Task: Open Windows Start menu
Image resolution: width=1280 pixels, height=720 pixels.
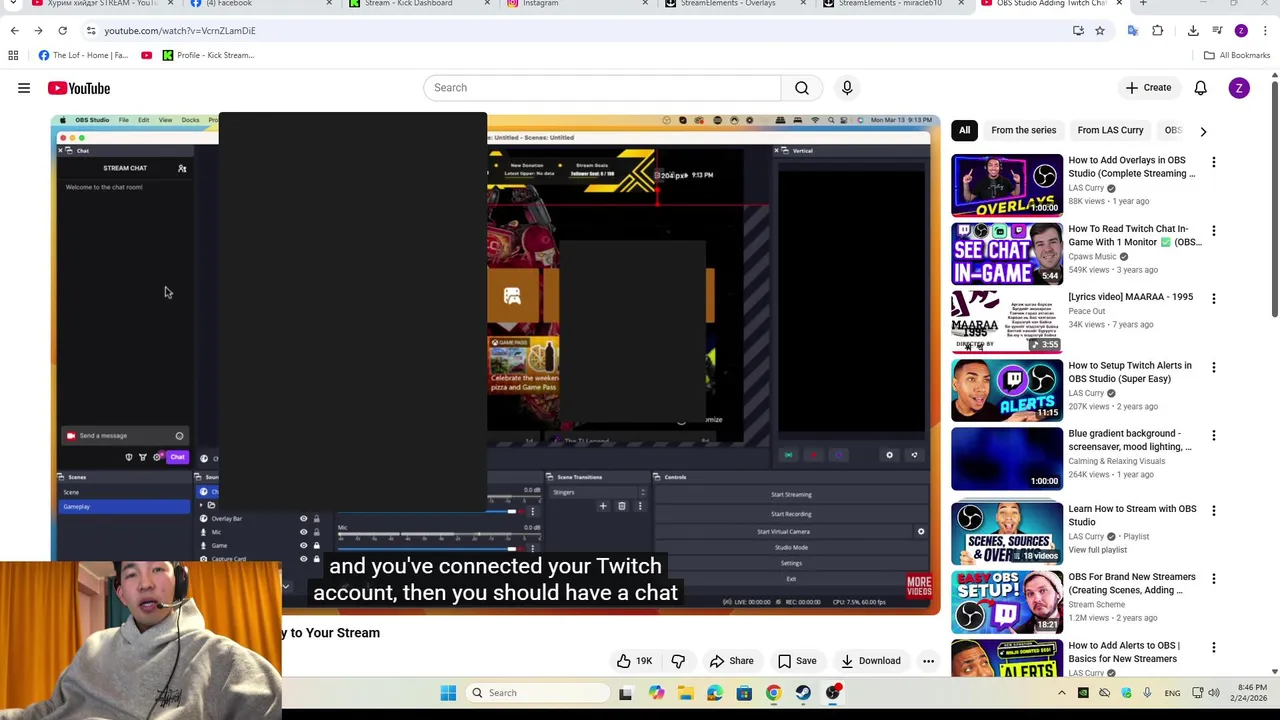Action: (x=448, y=693)
